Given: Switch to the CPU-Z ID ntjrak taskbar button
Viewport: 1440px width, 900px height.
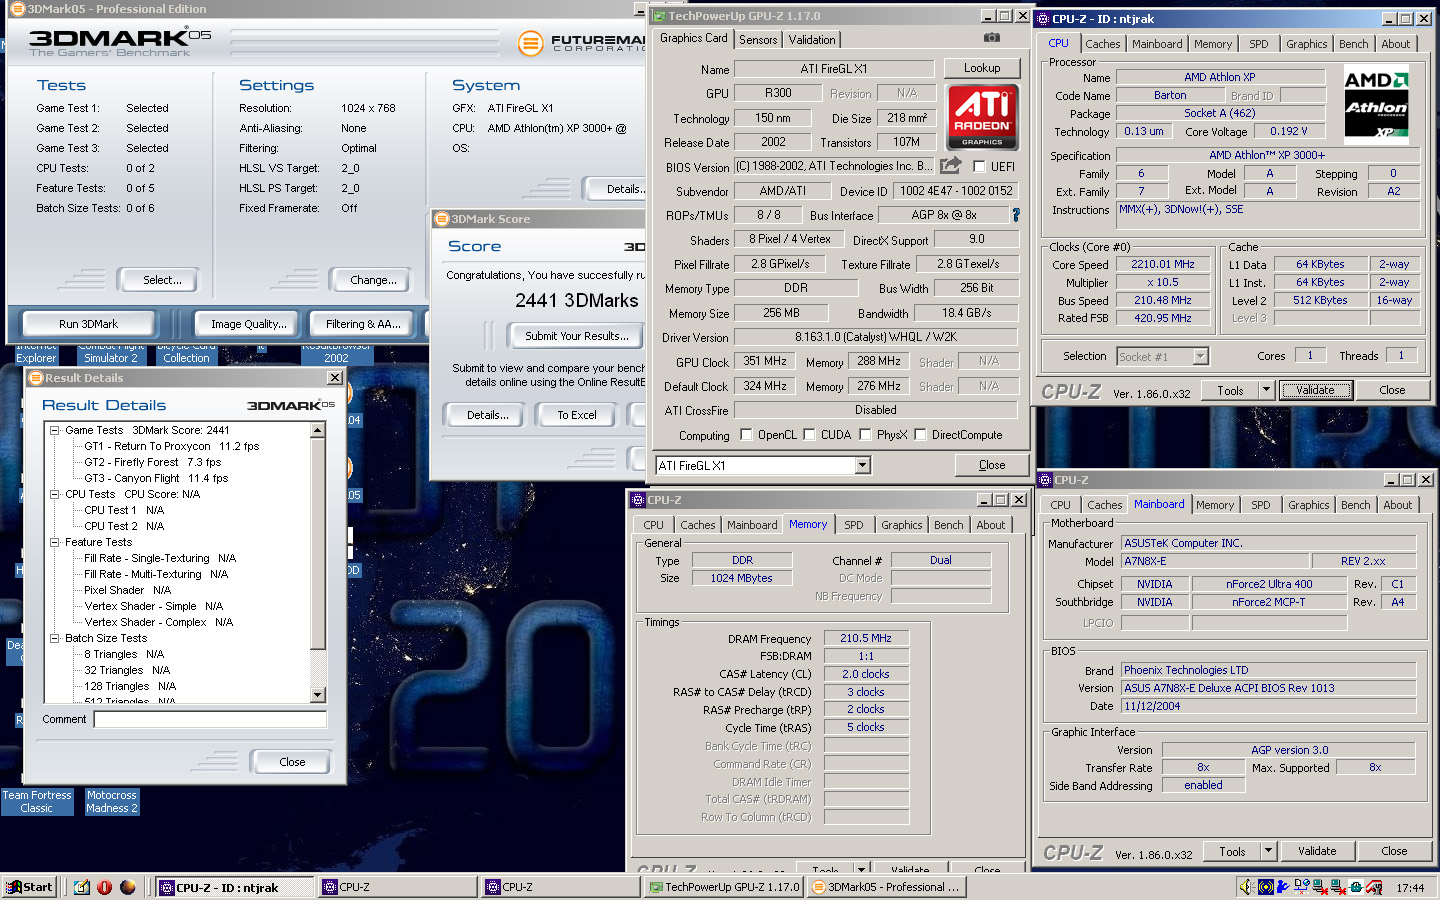Looking at the screenshot, I should point(235,887).
